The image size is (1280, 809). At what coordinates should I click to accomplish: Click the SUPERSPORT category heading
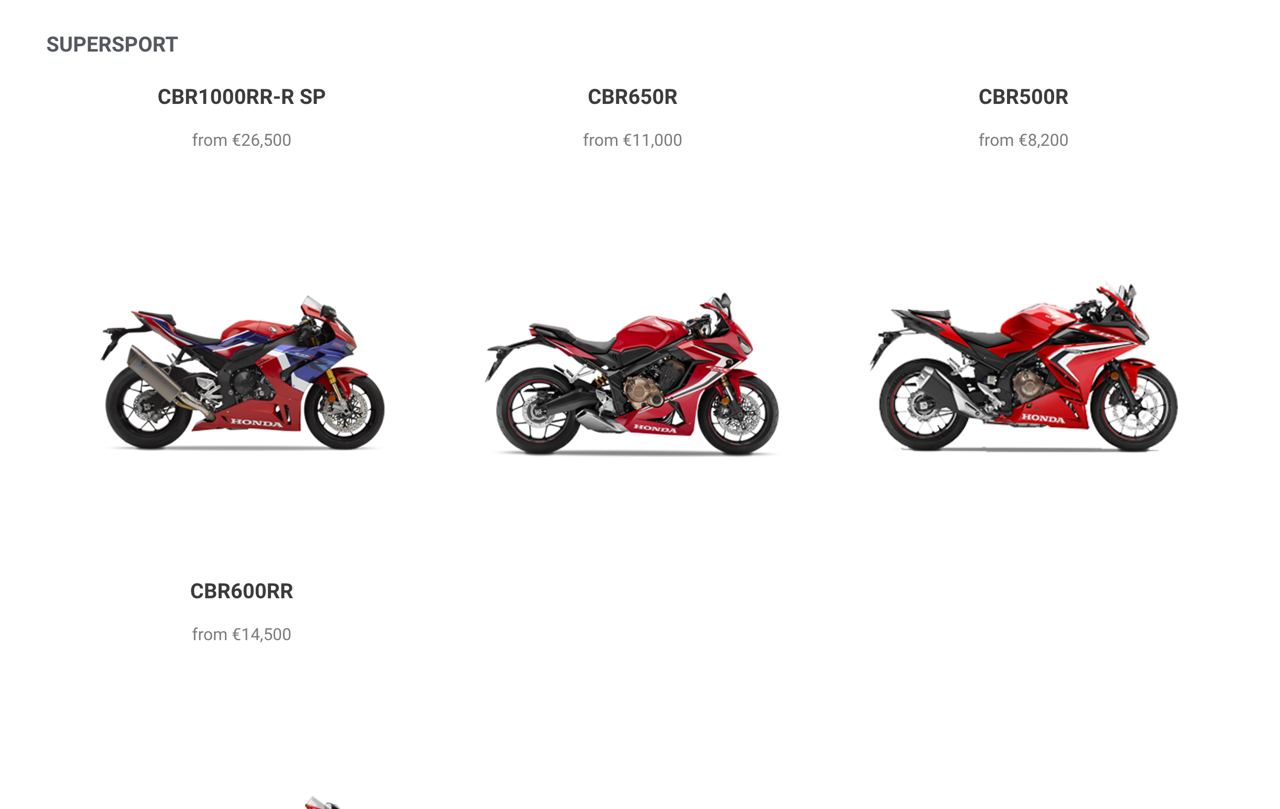(112, 44)
